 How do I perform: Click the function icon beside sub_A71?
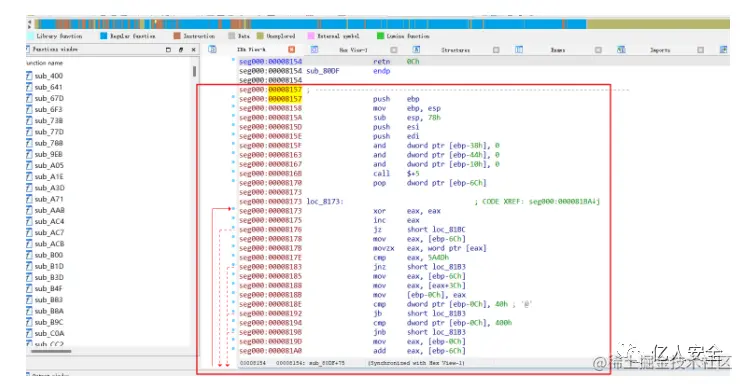coord(29,199)
